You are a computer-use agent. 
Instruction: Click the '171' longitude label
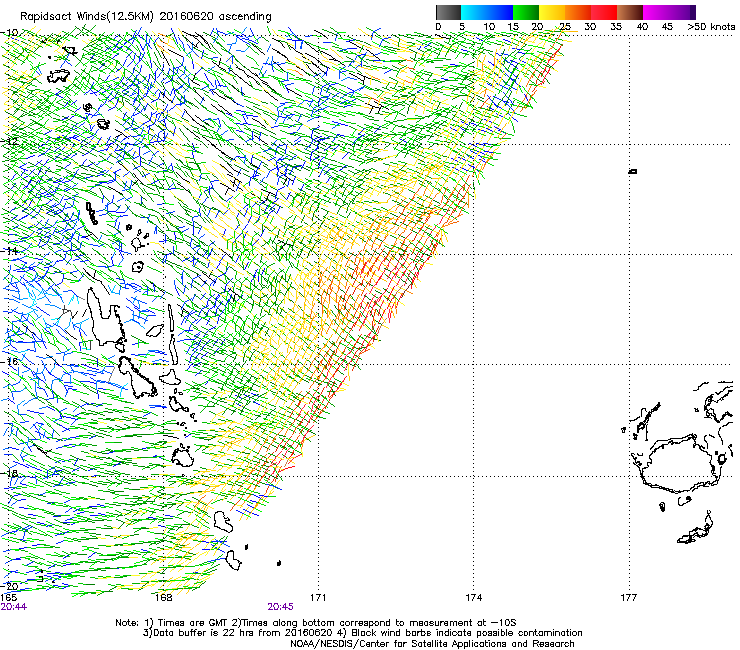pos(318,598)
